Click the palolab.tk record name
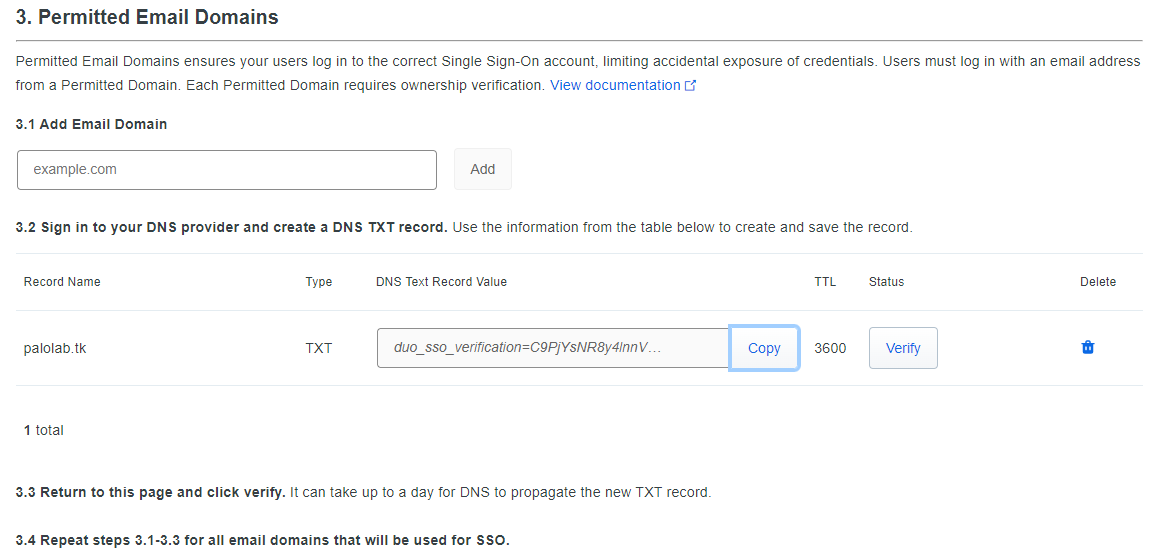The width and height of the screenshot is (1156, 558). (x=55, y=348)
